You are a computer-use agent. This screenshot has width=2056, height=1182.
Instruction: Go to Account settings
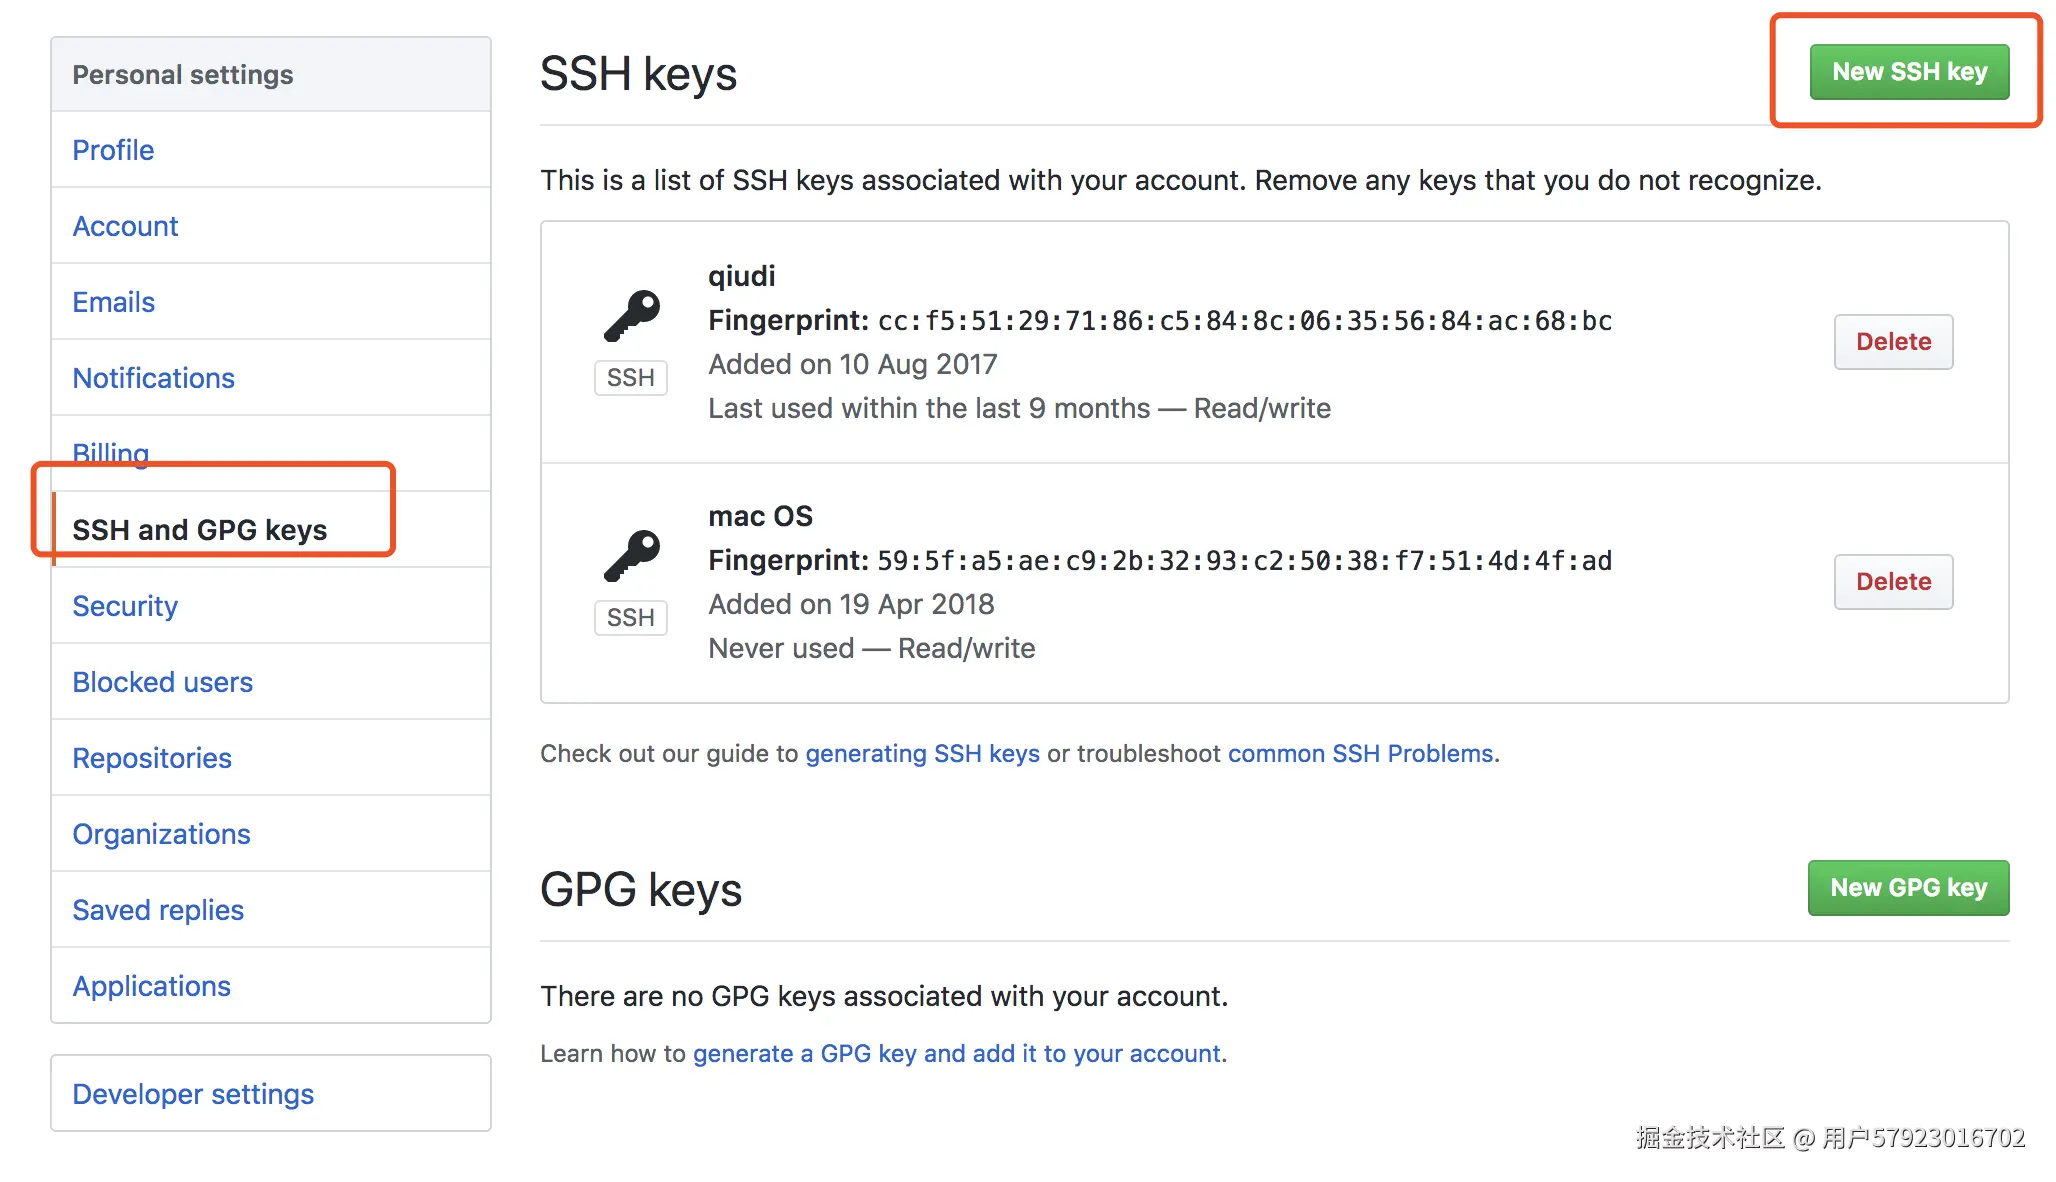[125, 226]
